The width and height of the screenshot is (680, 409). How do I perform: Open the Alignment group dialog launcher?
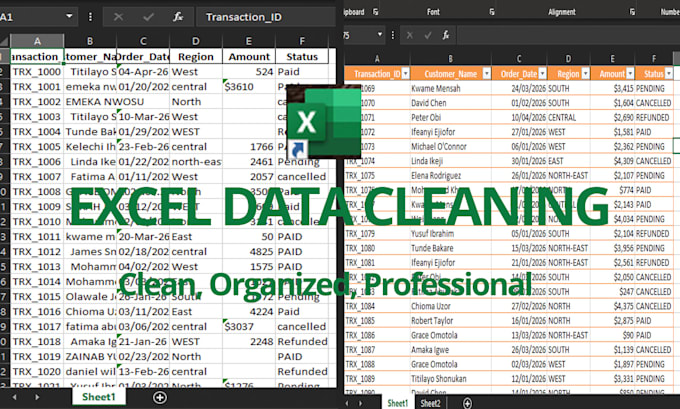coord(632,12)
